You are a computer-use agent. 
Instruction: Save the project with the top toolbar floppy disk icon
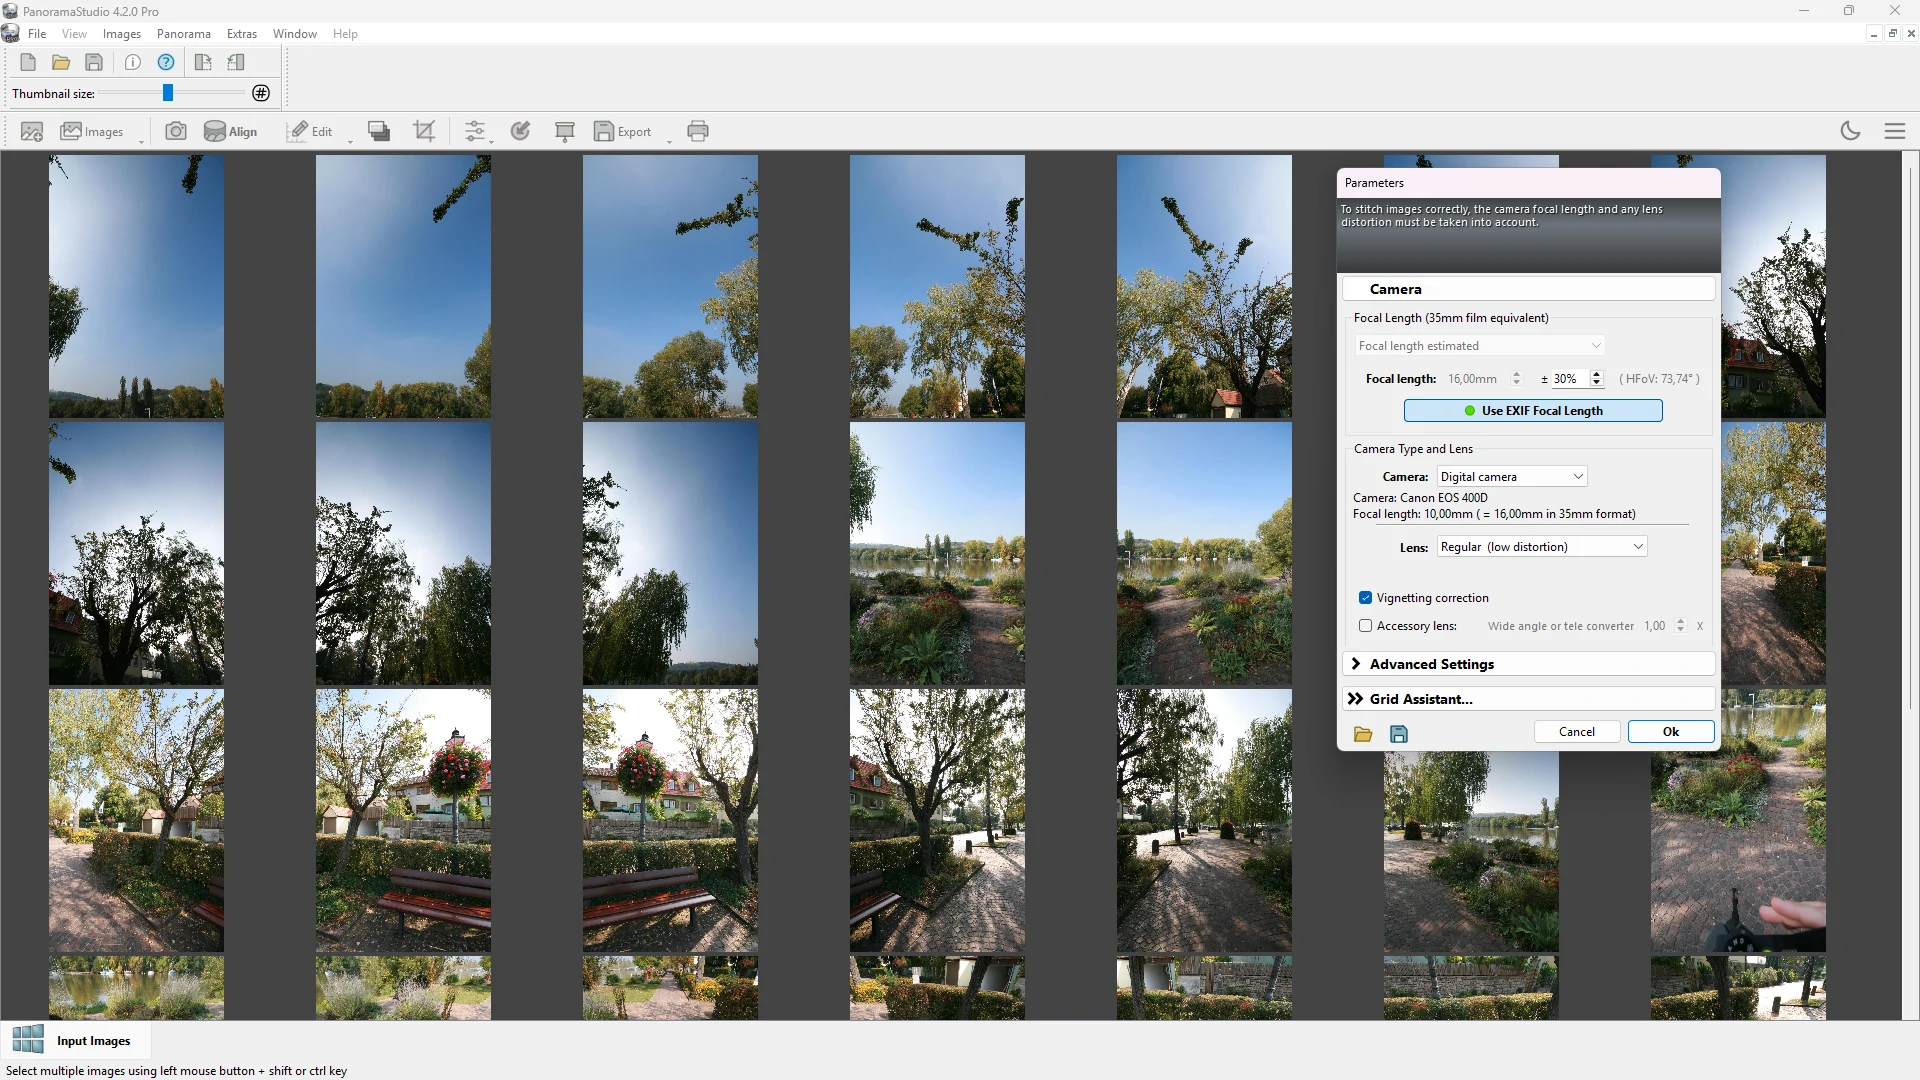[x=94, y=62]
